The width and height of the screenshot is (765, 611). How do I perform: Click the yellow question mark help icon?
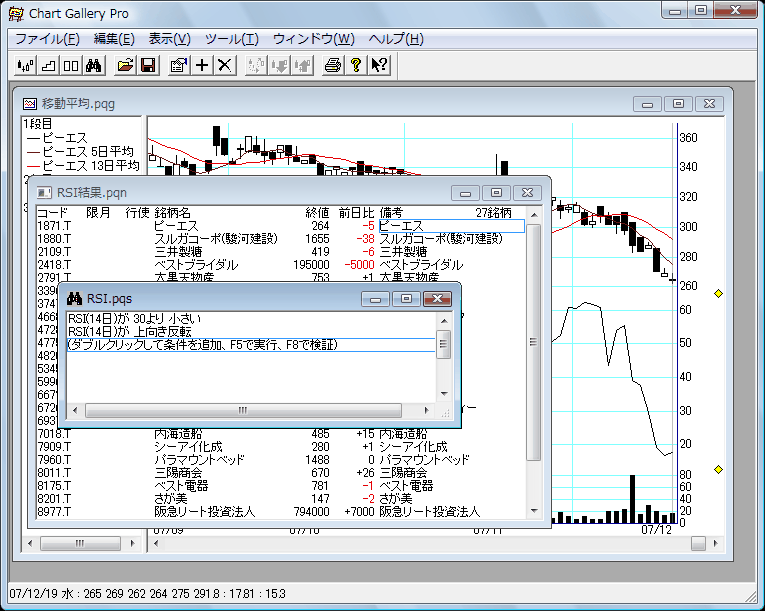pyautogui.click(x=355, y=65)
